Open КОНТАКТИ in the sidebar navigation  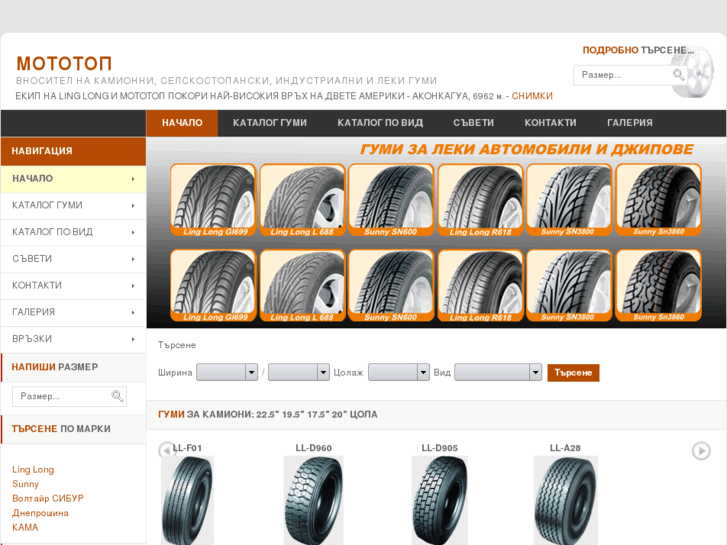[73, 286]
